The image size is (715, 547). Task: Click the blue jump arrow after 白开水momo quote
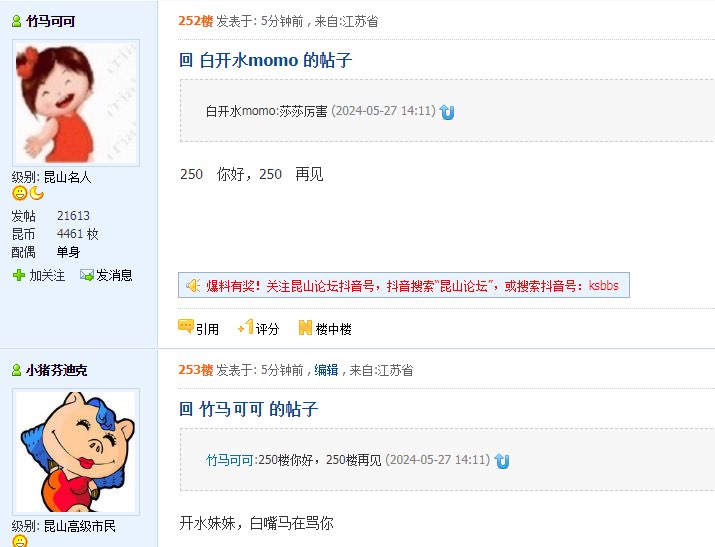447,112
